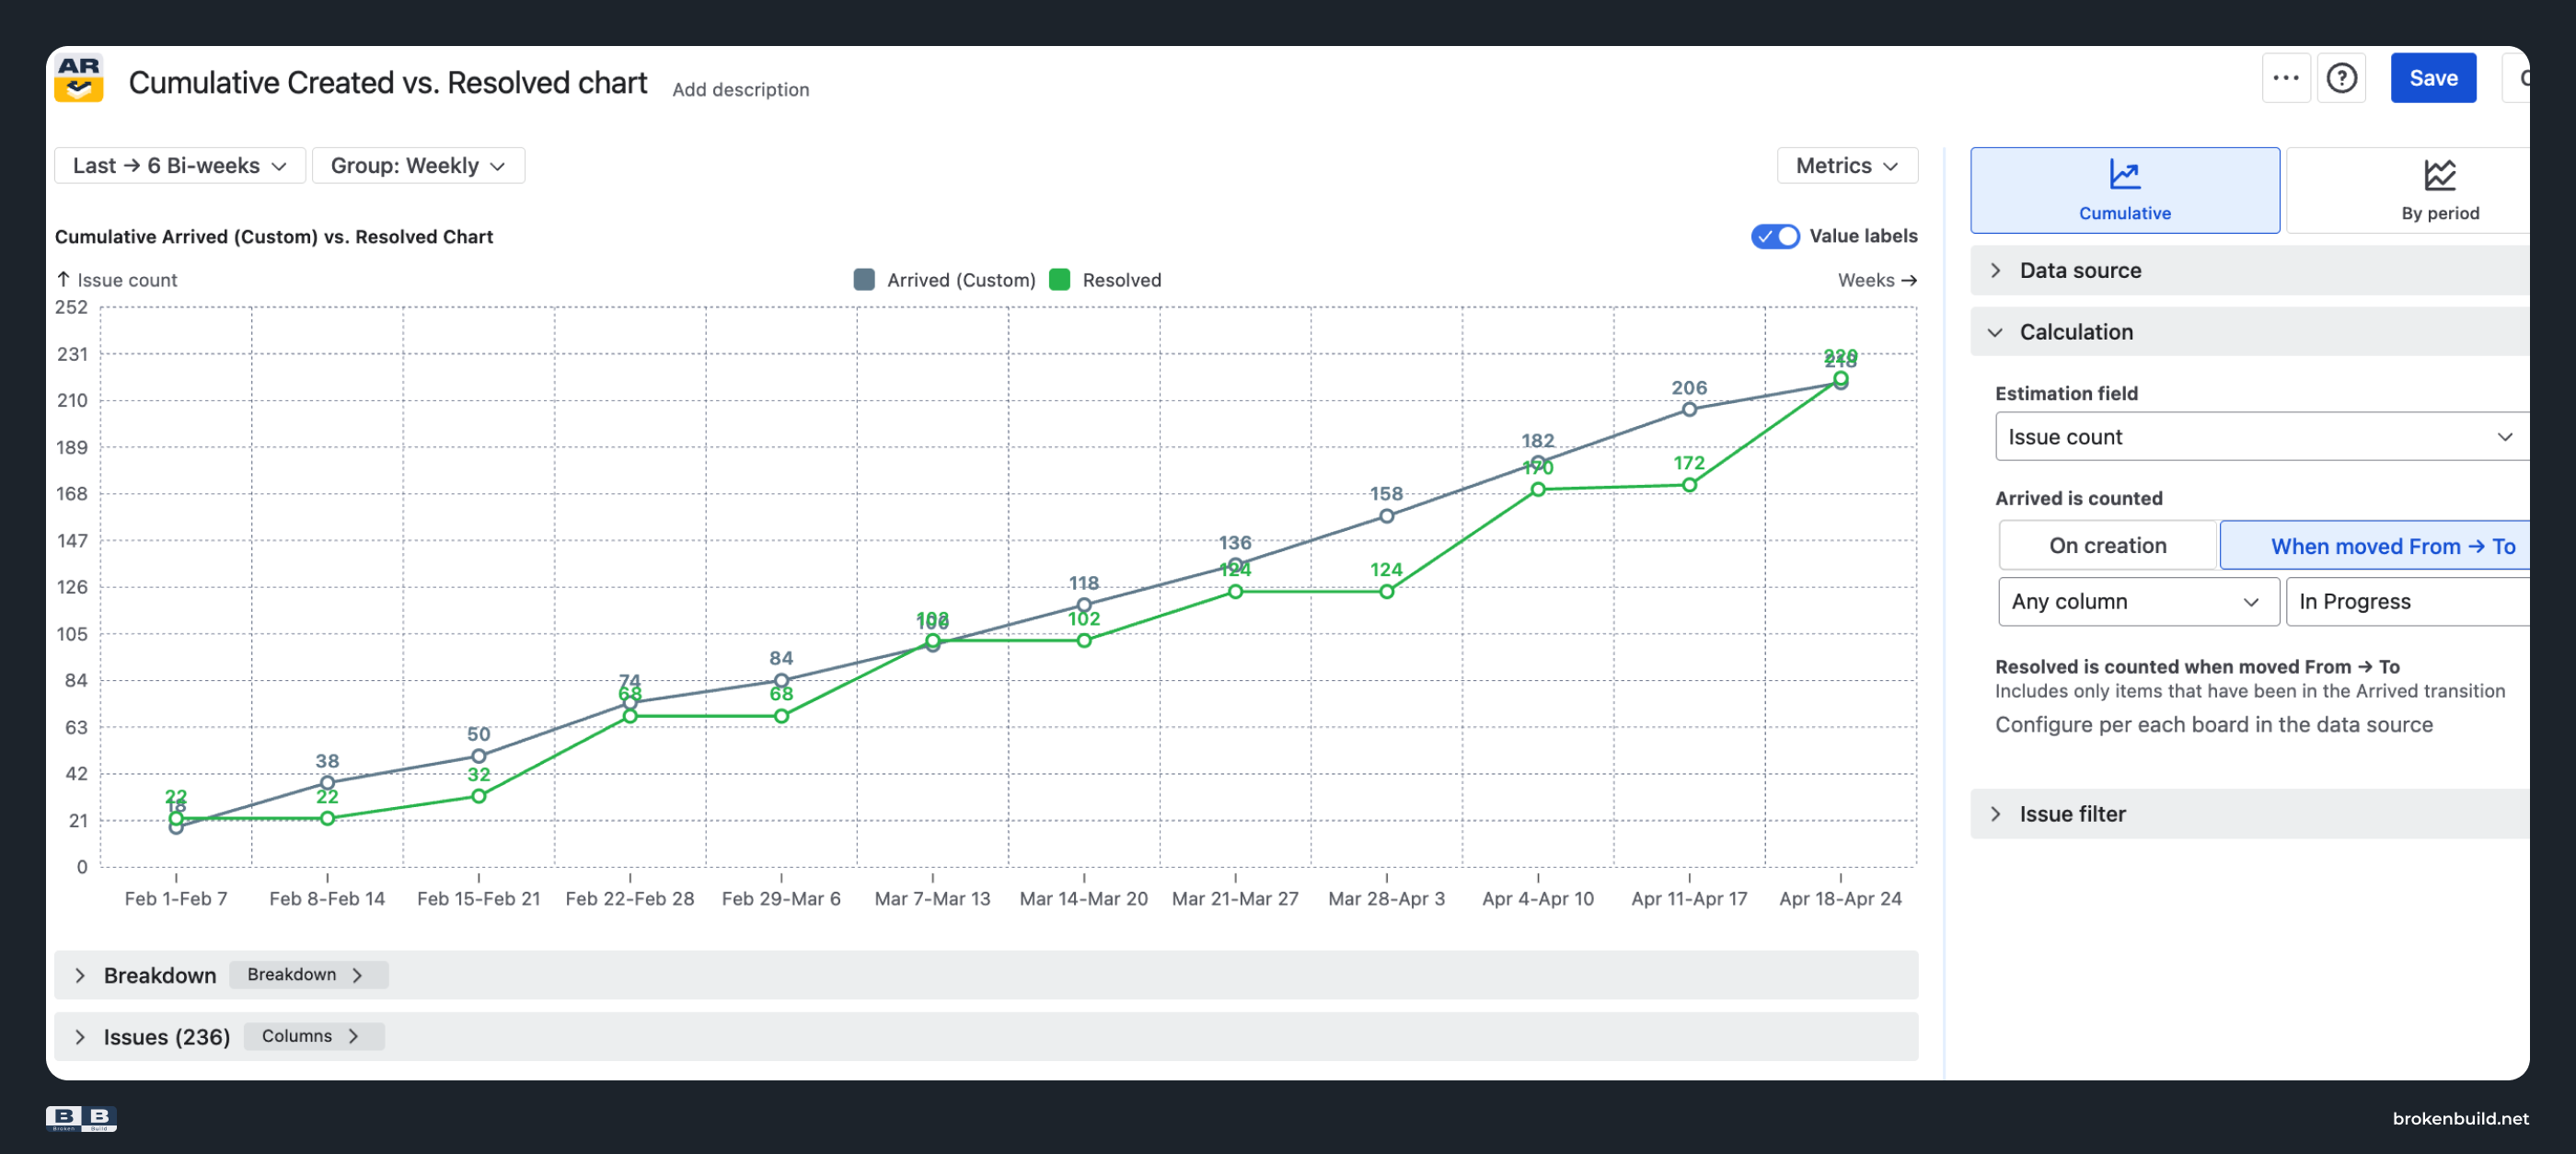Image resolution: width=2576 pixels, height=1154 pixels.
Task: Open the Columns settings chip
Action: pyautogui.click(x=313, y=1036)
